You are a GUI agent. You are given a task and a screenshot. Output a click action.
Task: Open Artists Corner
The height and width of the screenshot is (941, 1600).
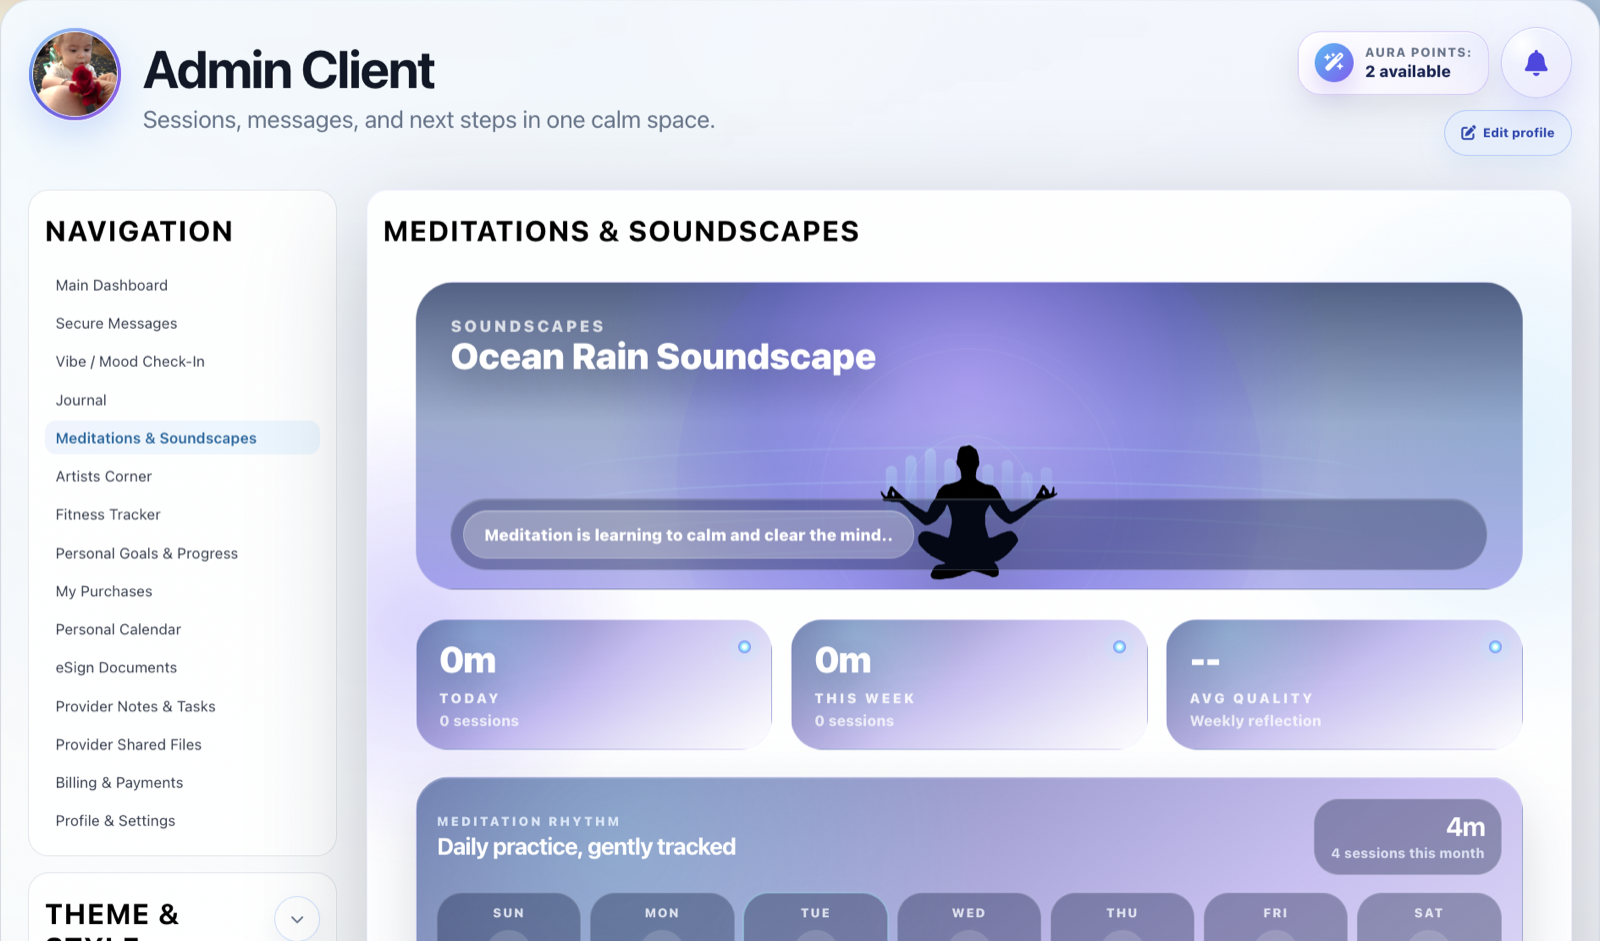tap(182, 476)
